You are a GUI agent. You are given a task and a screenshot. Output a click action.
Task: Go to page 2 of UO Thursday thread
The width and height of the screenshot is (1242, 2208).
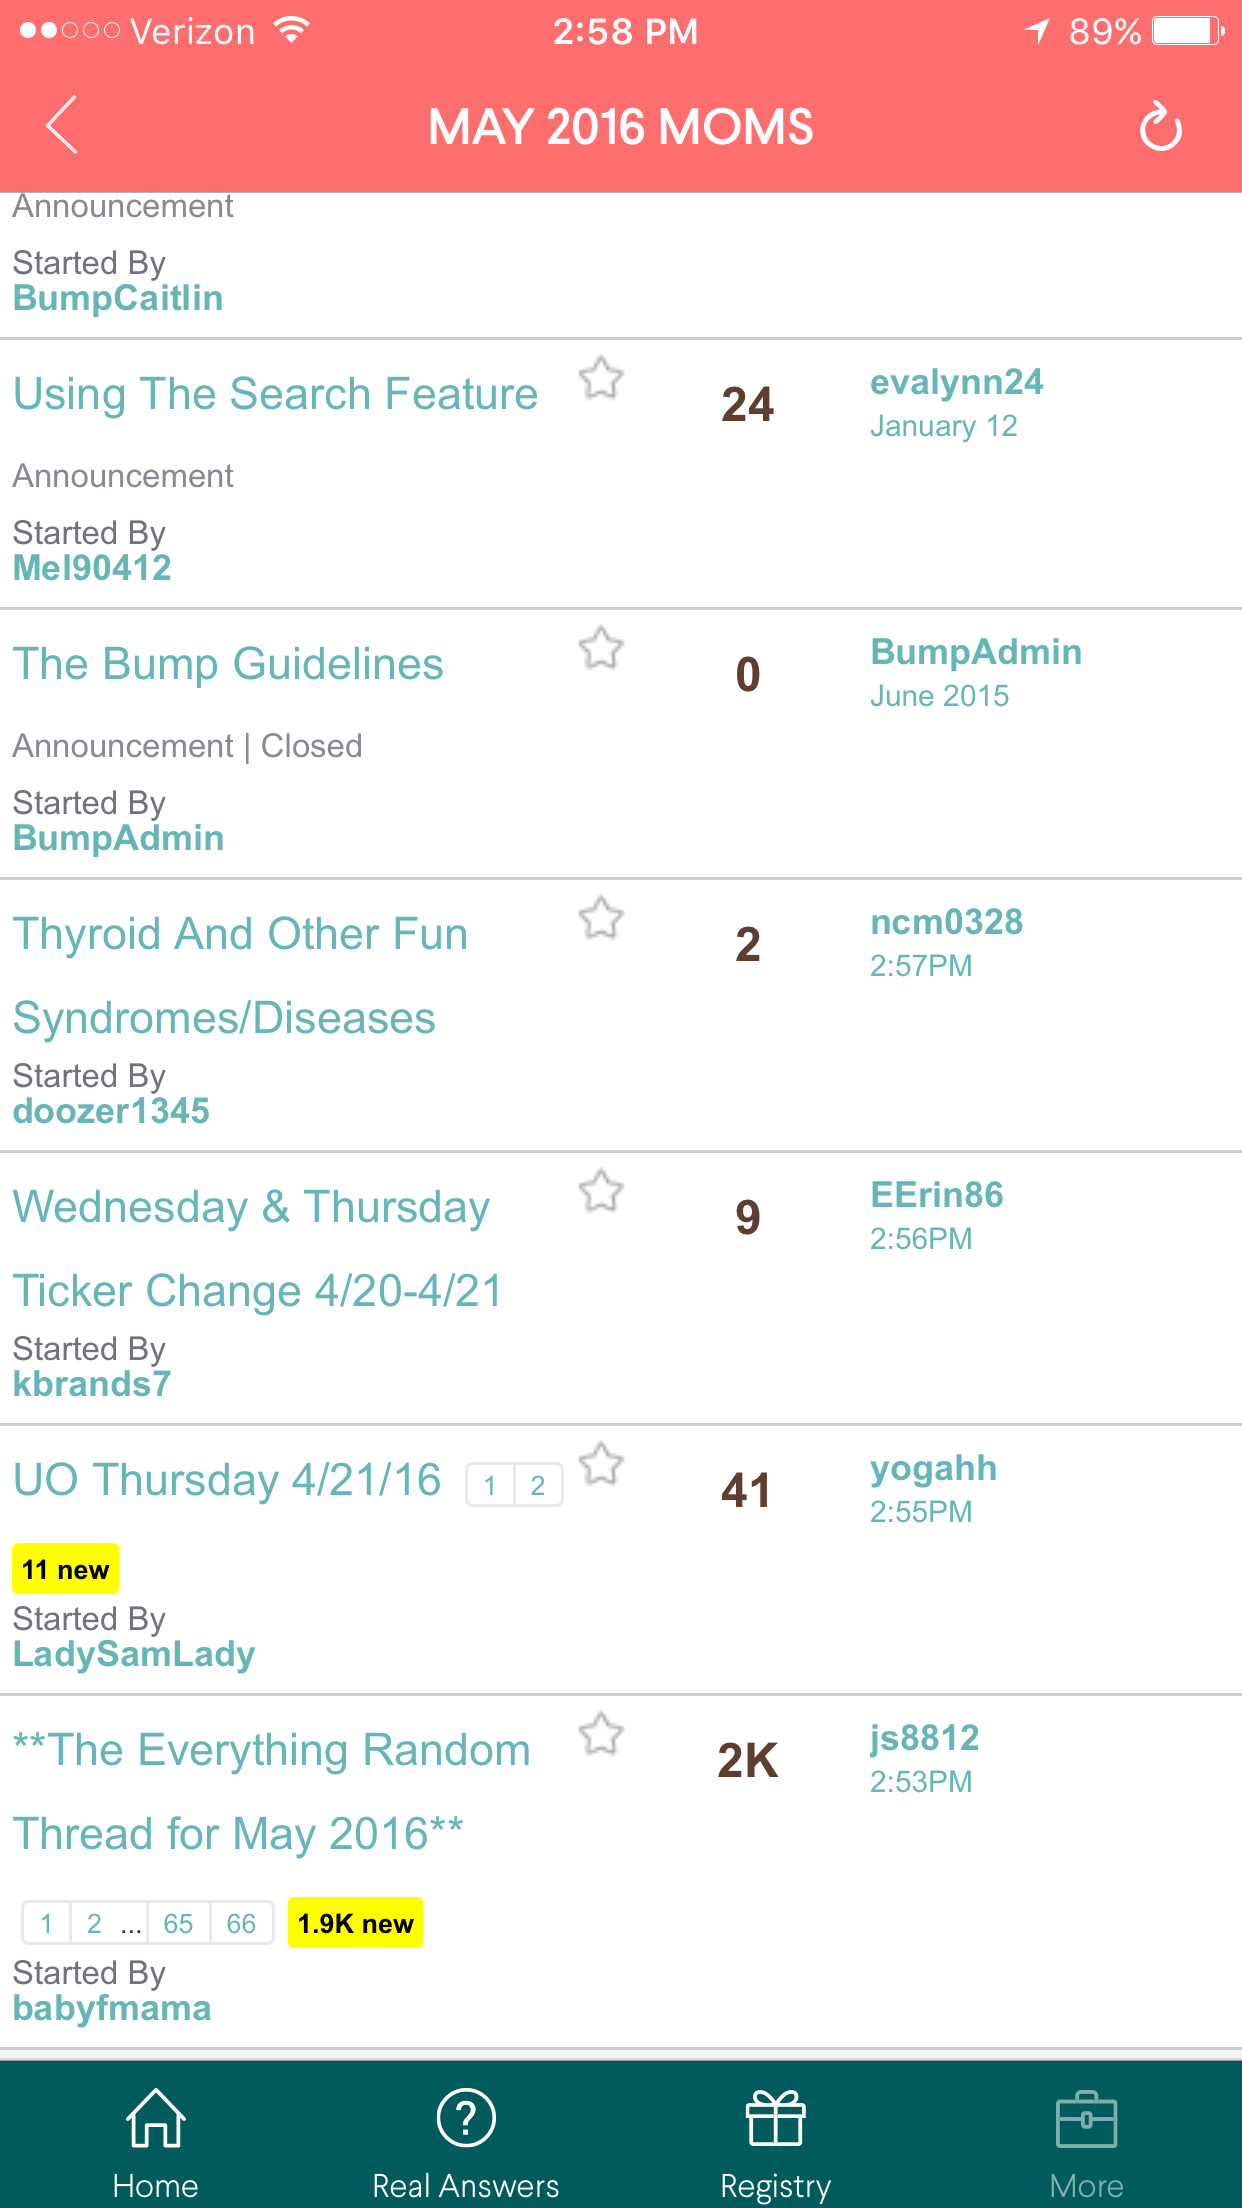538,1485
